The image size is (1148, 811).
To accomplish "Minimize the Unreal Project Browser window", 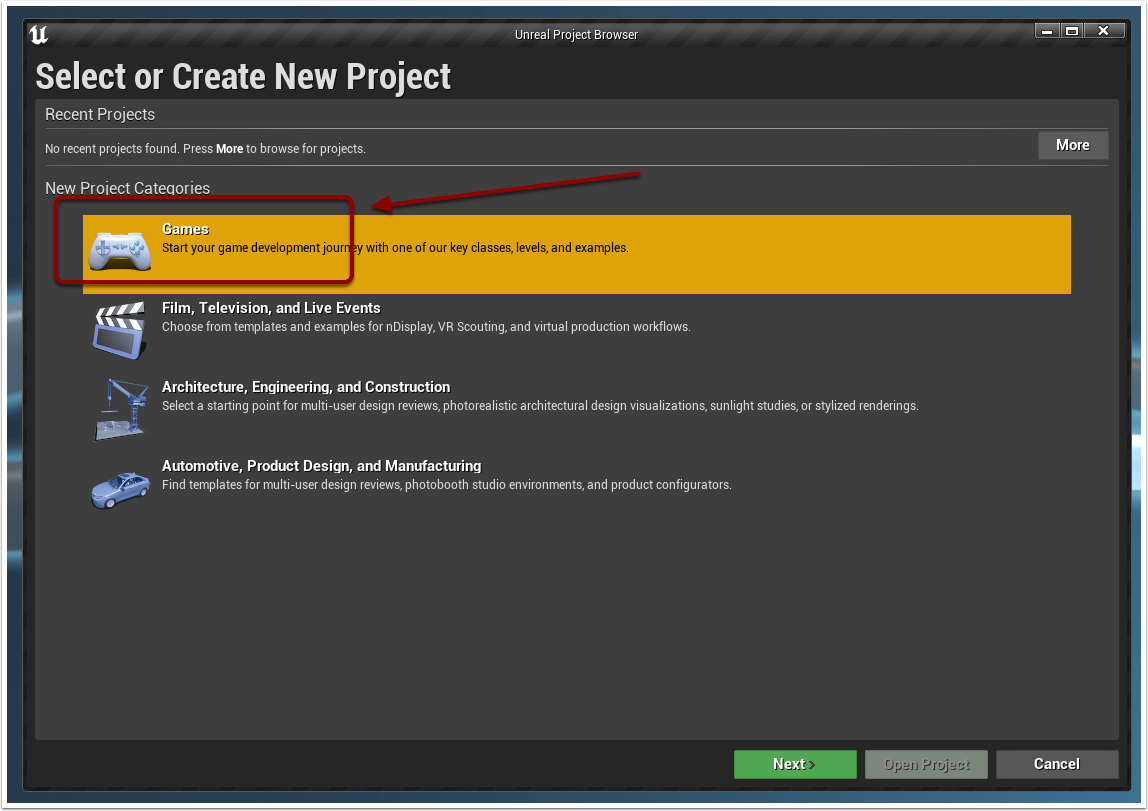I will (1047, 31).
